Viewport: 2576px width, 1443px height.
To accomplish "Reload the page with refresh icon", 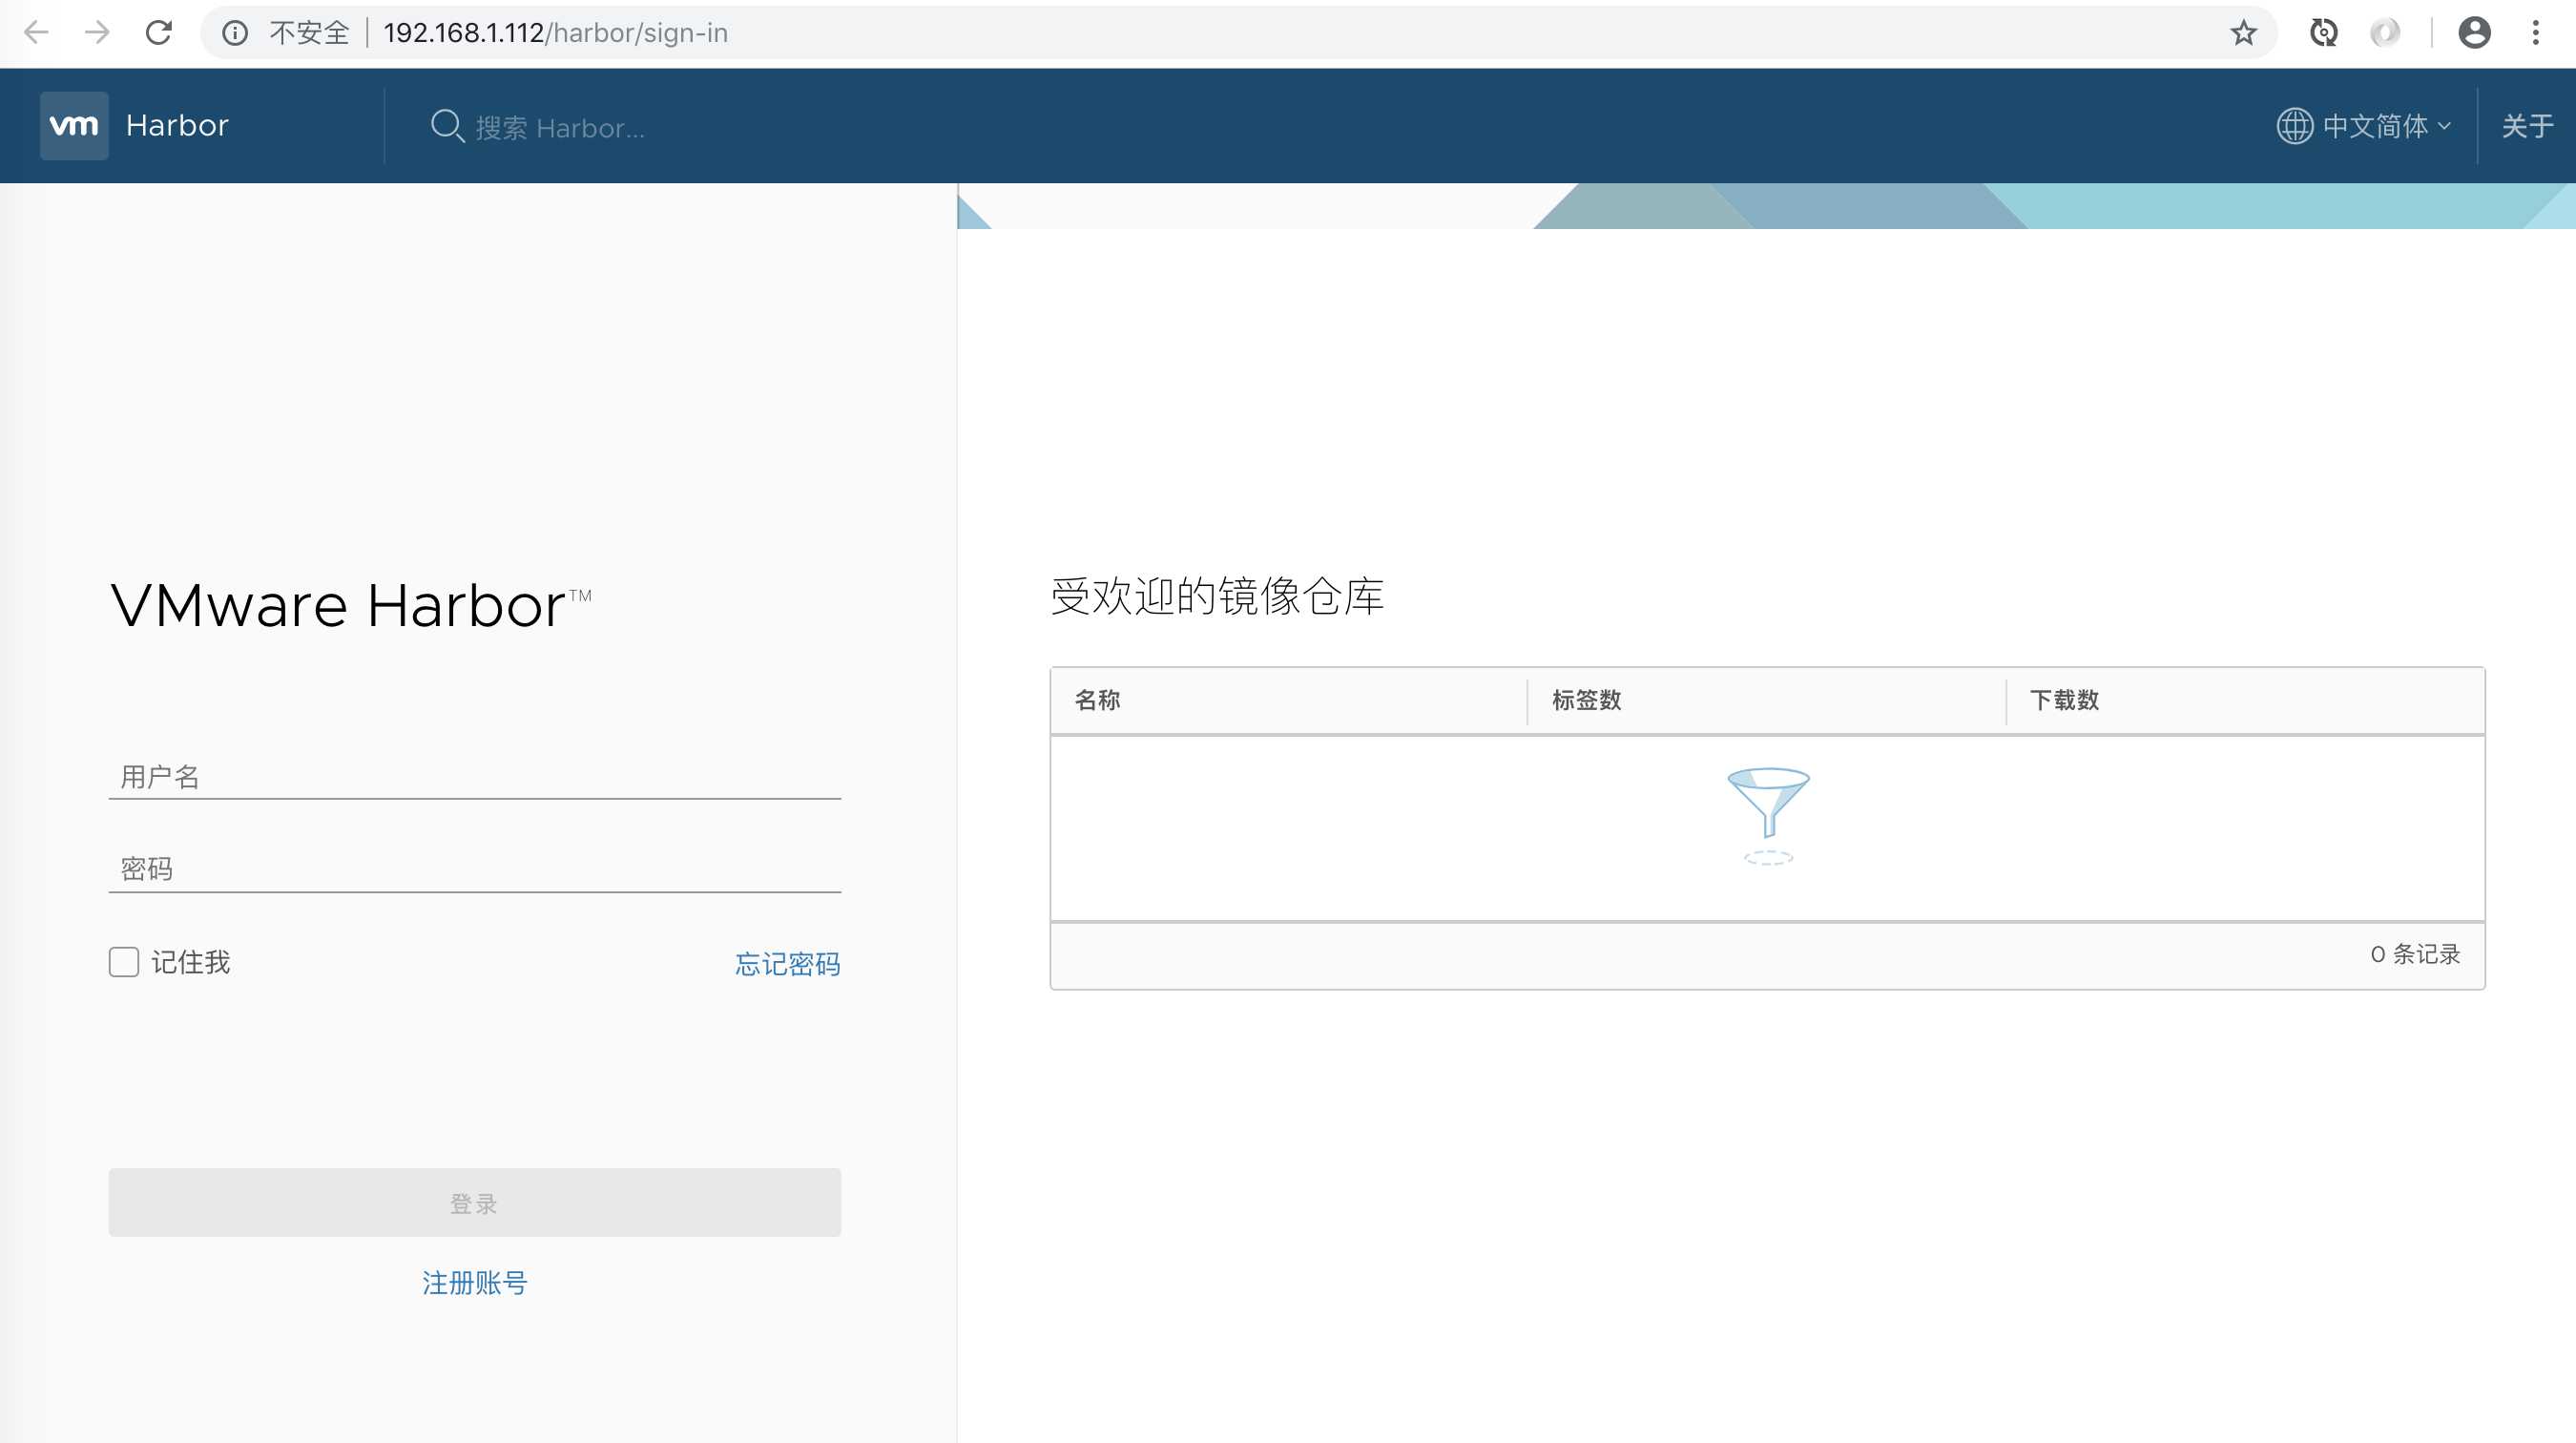I will [x=159, y=33].
